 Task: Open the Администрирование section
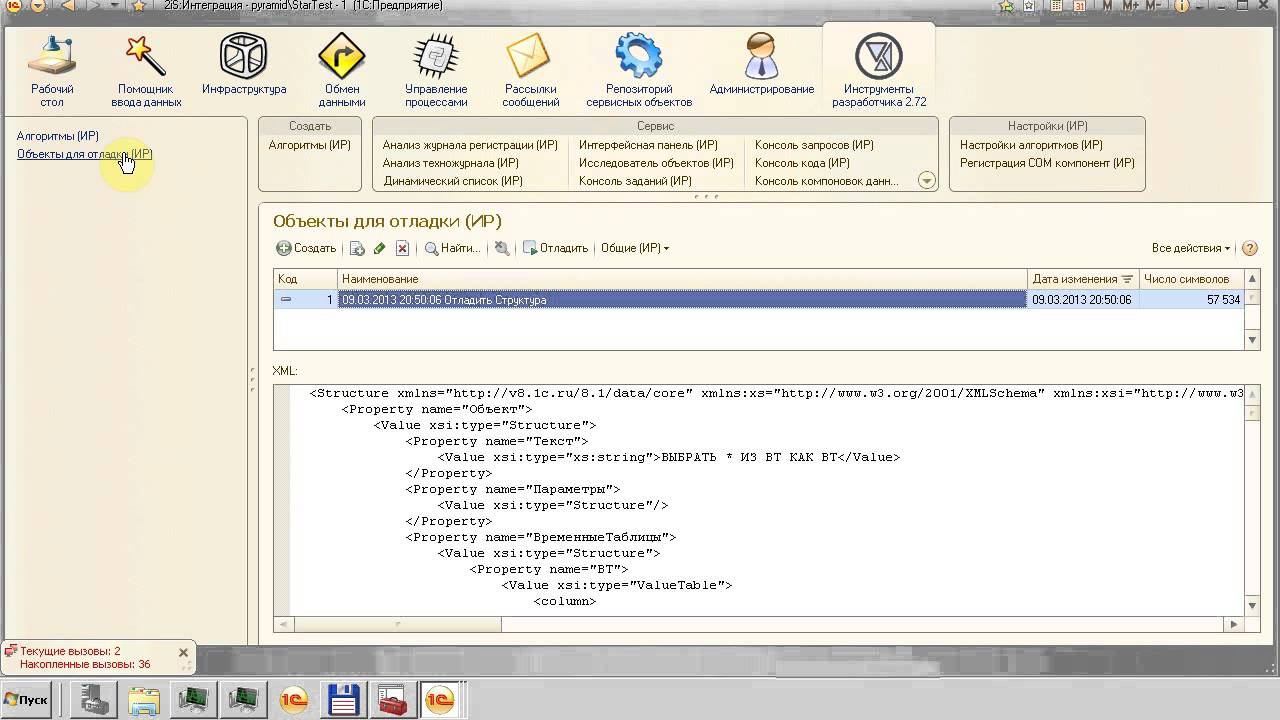(x=762, y=65)
